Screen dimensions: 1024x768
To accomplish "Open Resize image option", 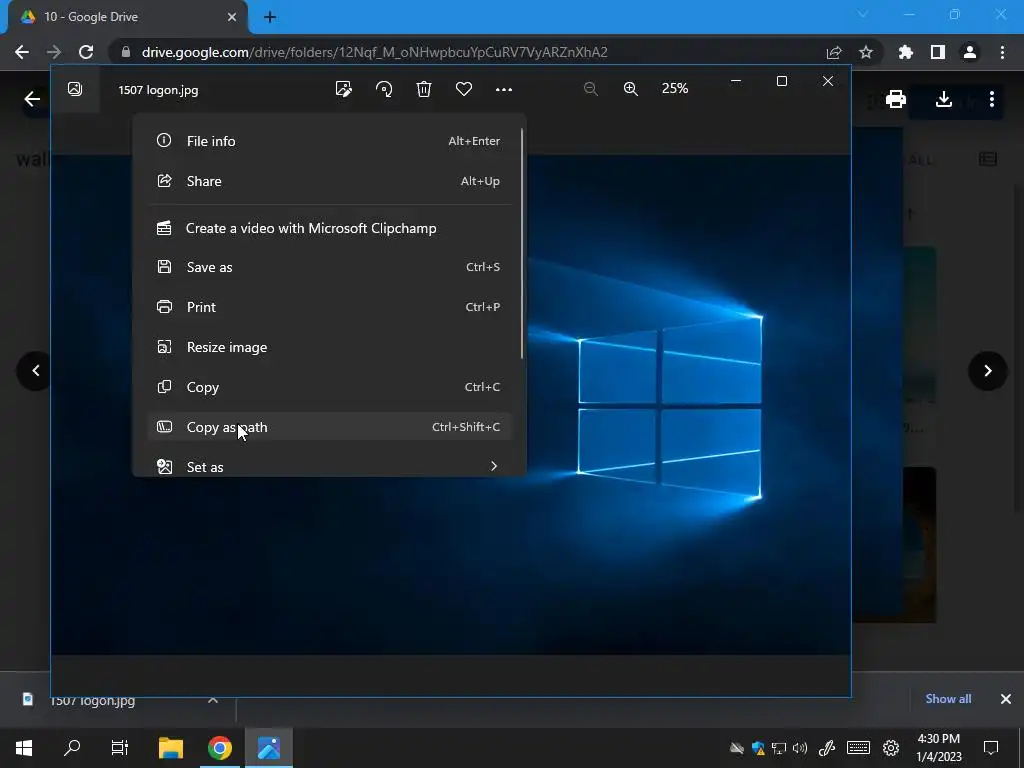I will 328,347.
